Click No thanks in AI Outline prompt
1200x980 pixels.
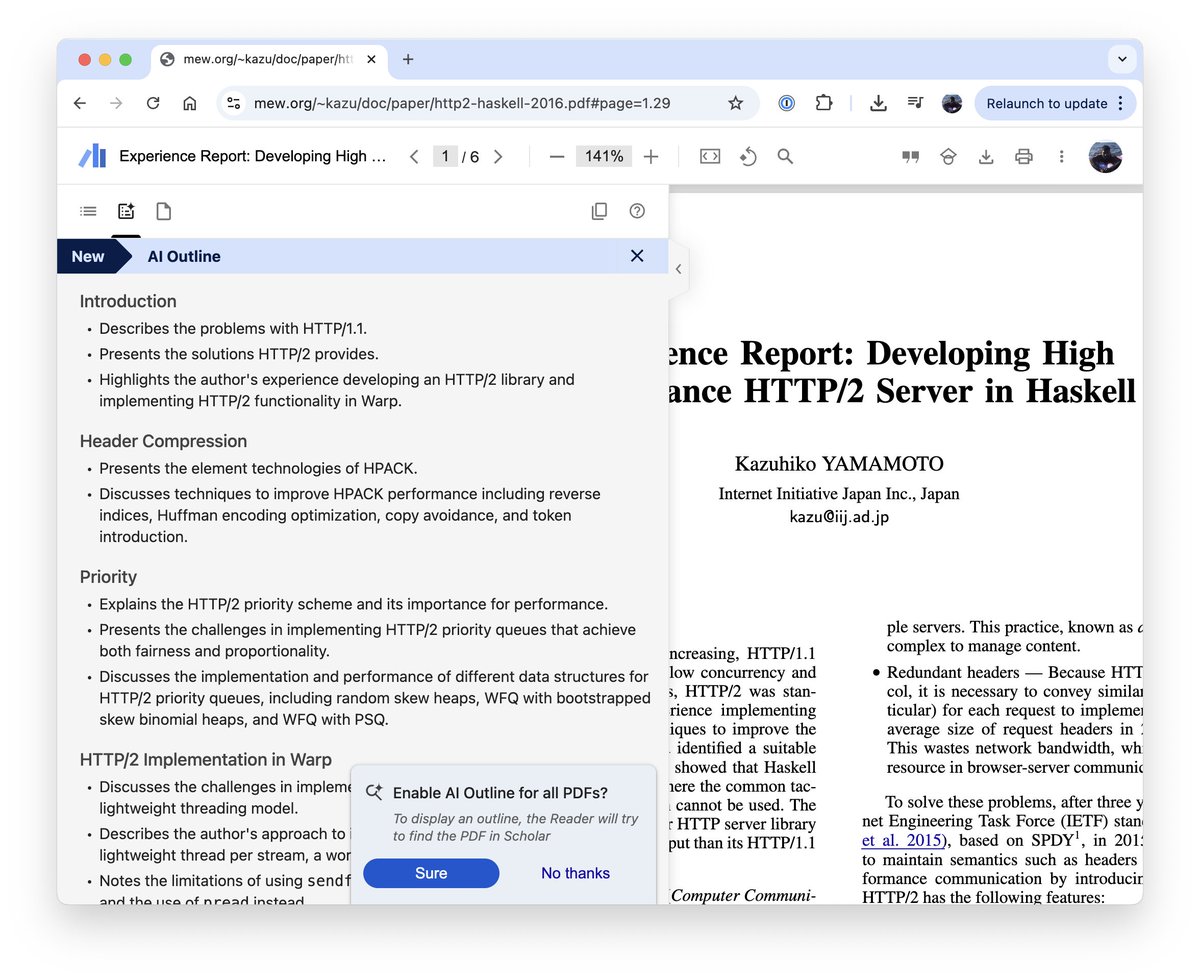point(575,873)
